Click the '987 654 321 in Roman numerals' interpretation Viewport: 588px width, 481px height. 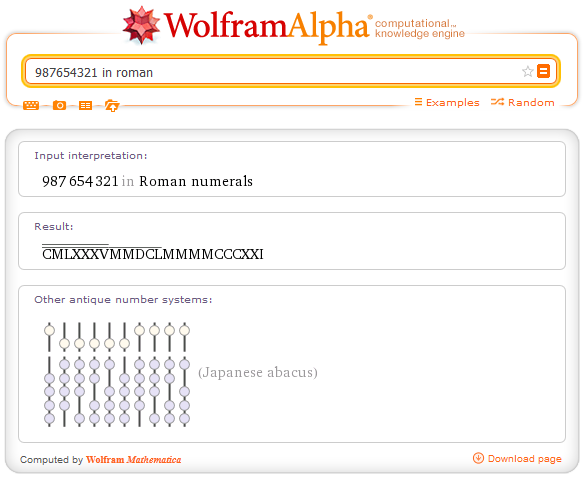tap(147, 181)
